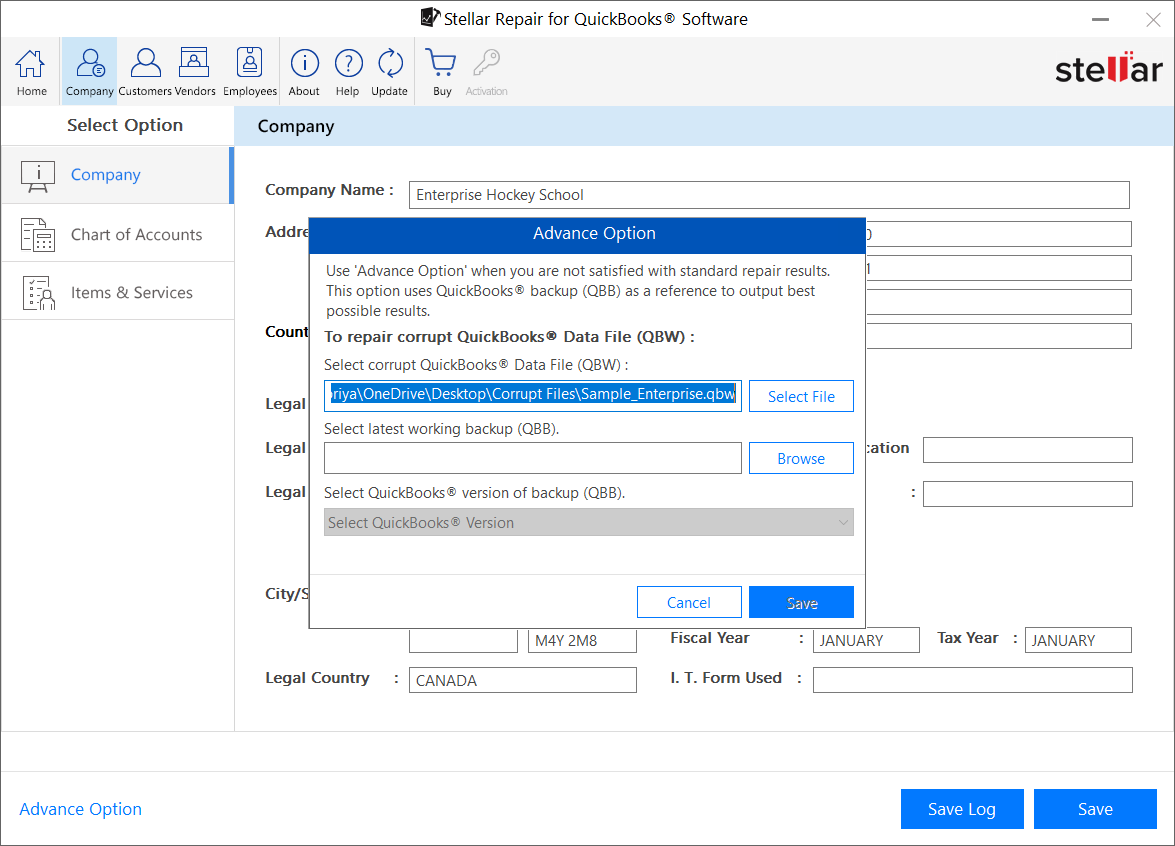Click the corrupt QBW file path field
The width and height of the screenshot is (1175, 846).
[x=533, y=396]
